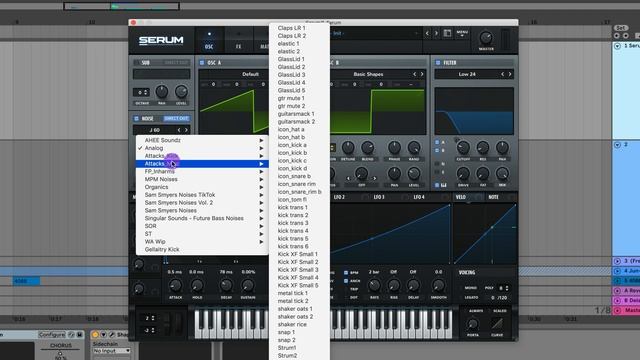Screen dimensions: 640x360
Task: Click the envelope ATTACK knob
Action: tap(176, 285)
